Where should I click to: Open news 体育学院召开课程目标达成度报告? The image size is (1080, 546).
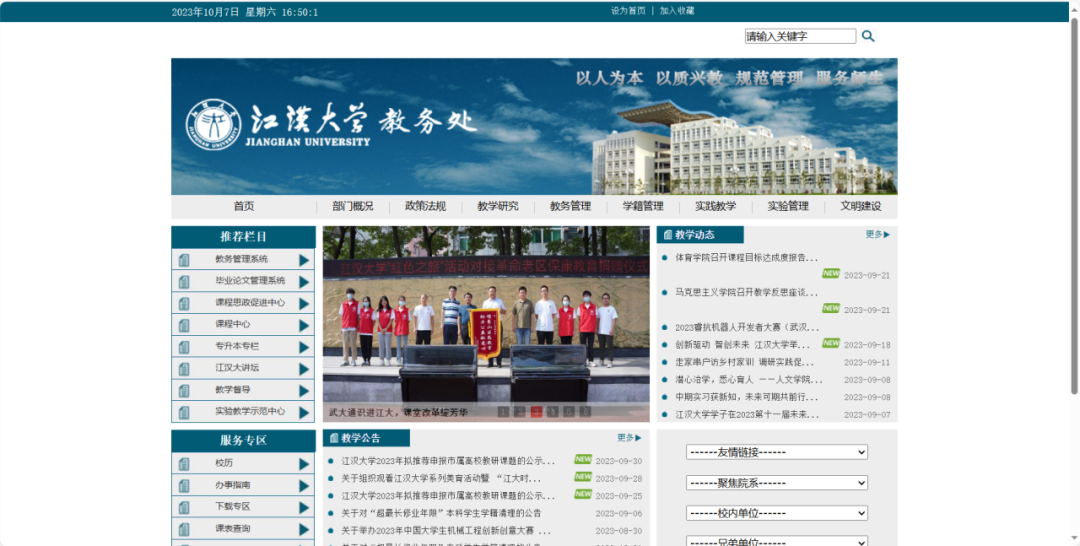(x=747, y=258)
